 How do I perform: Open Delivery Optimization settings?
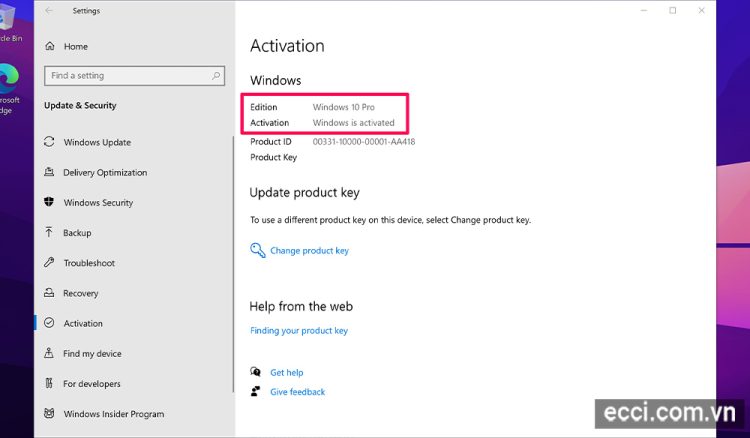pyautogui.click(x=105, y=173)
